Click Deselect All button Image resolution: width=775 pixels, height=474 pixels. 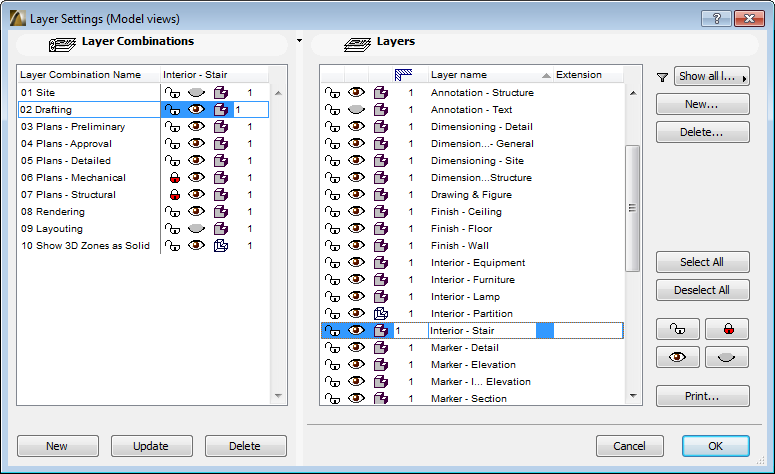click(x=702, y=290)
